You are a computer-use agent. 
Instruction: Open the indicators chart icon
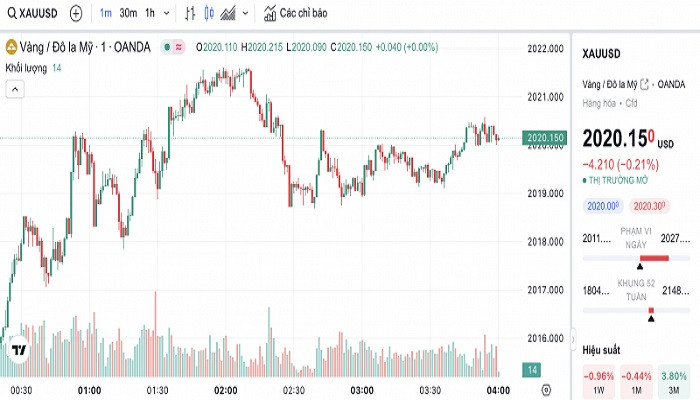coord(229,14)
